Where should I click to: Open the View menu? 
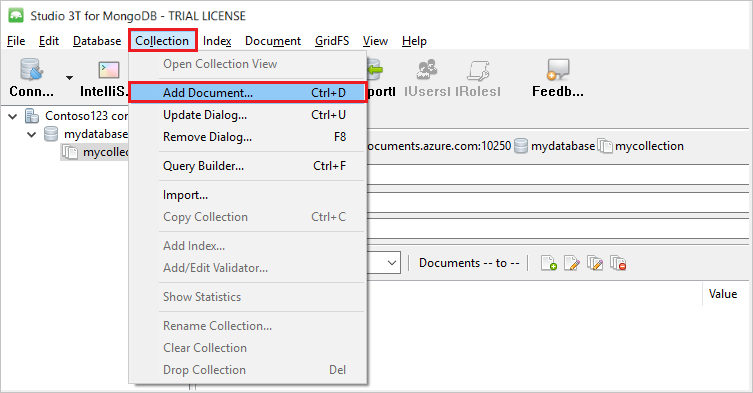375,41
